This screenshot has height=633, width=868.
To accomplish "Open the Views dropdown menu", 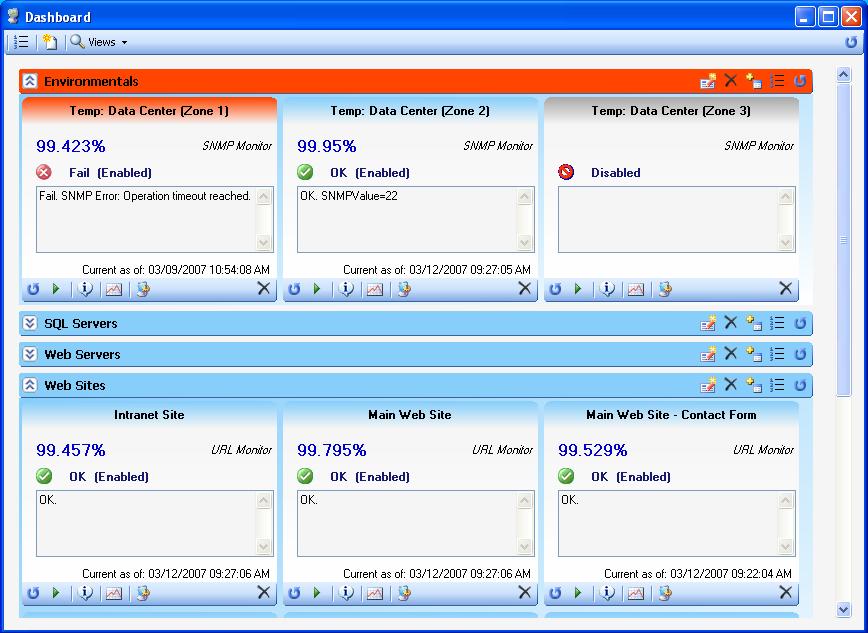I will click(x=100, y=42).
